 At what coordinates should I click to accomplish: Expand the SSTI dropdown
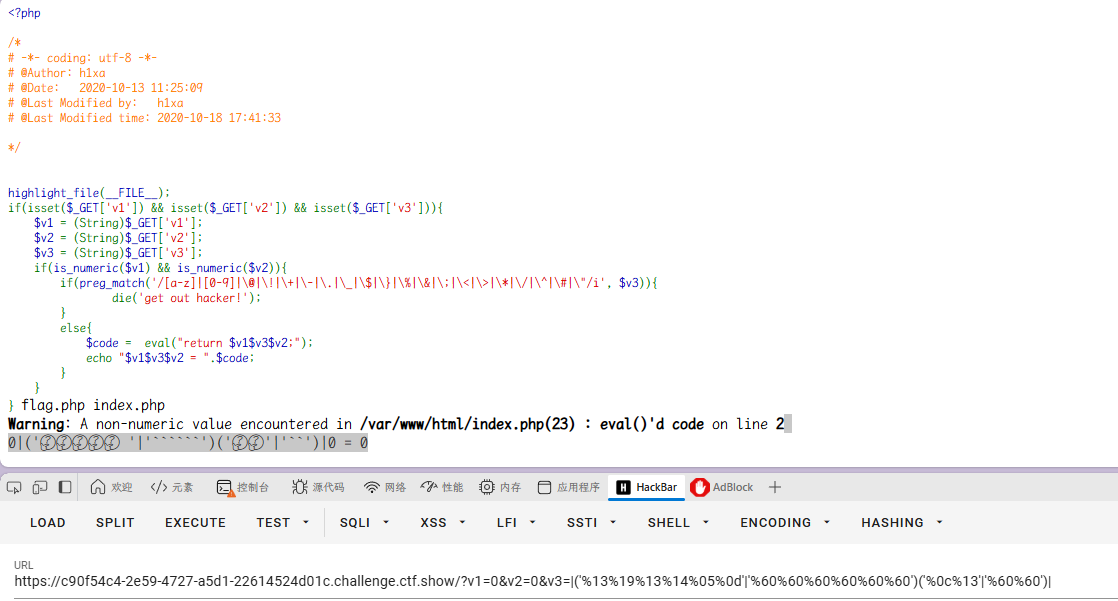tap(592, 523)
